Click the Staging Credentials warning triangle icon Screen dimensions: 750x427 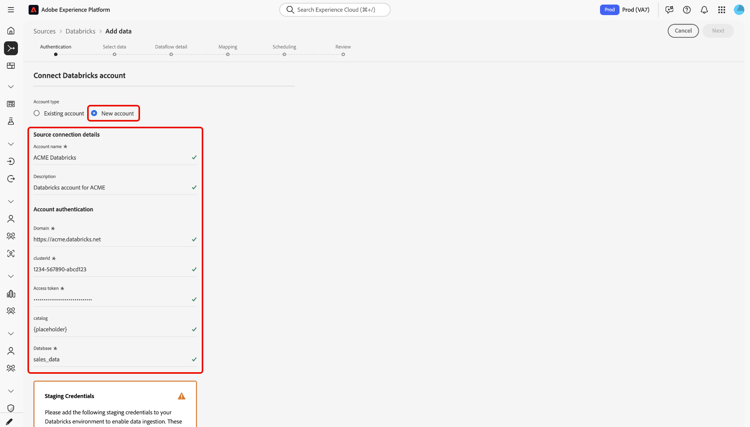tap(181, 396)
